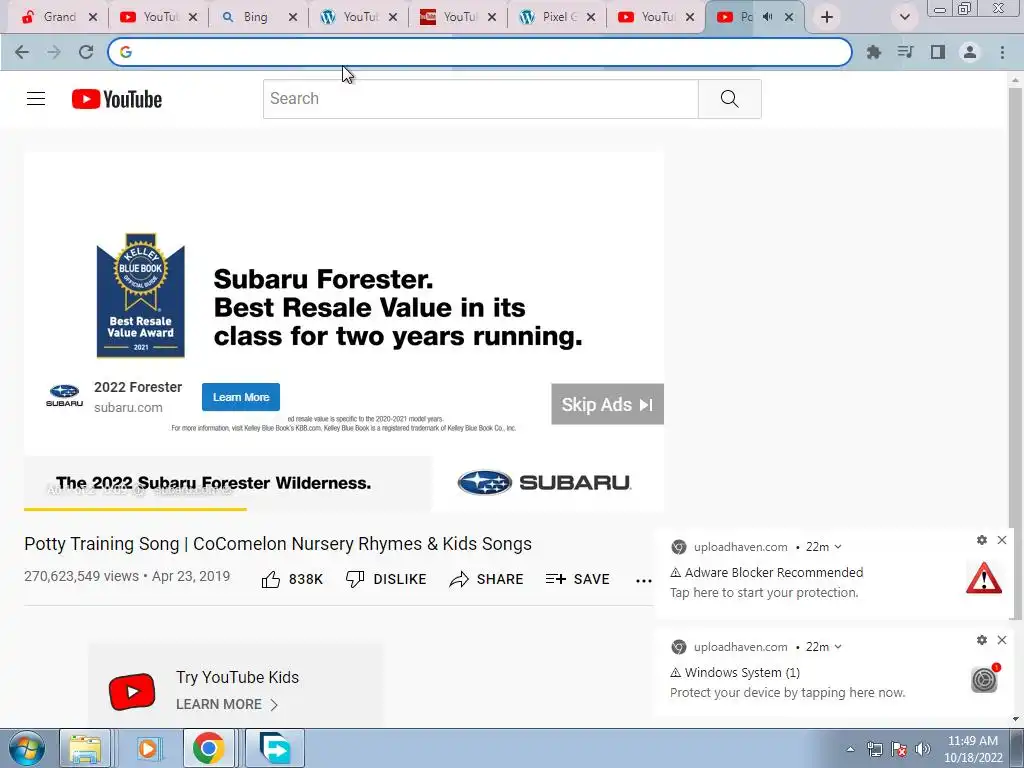Click the ad progress bar

(344, 509)
